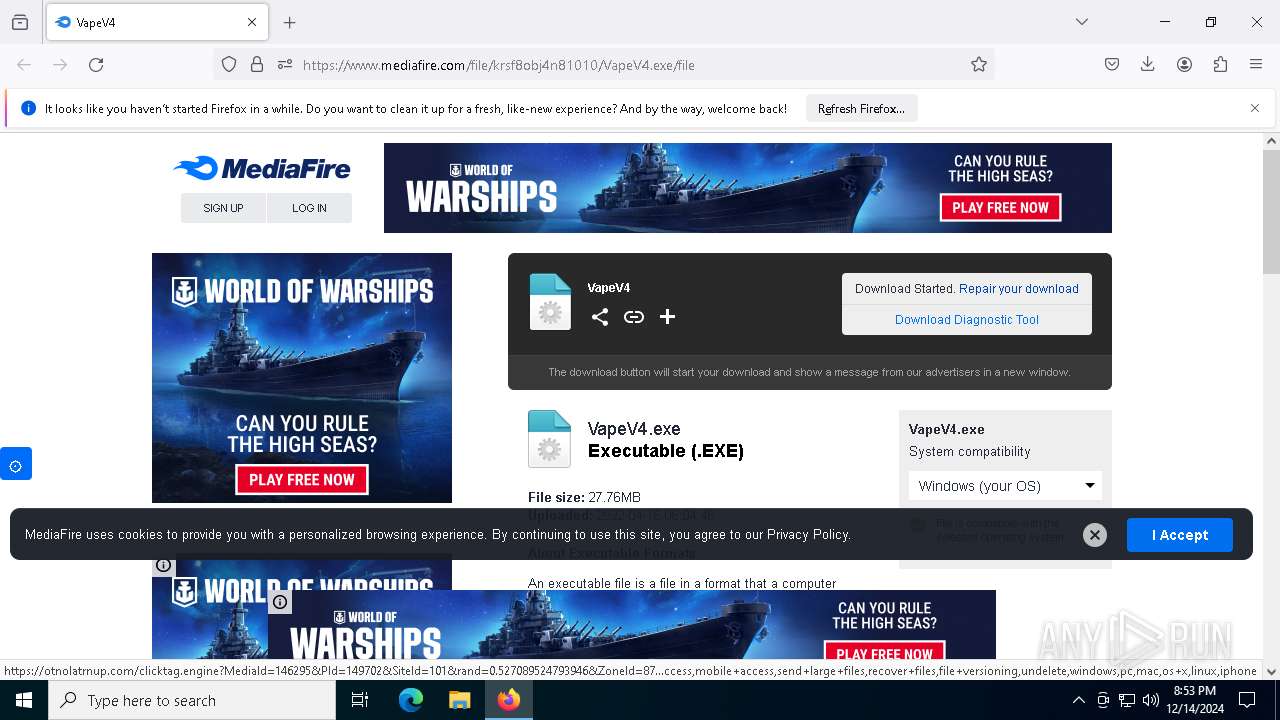The width and height of the screenshot is (1280, 720).
Task: Open World of Warships top banner ad
Action: click(748, 188)
